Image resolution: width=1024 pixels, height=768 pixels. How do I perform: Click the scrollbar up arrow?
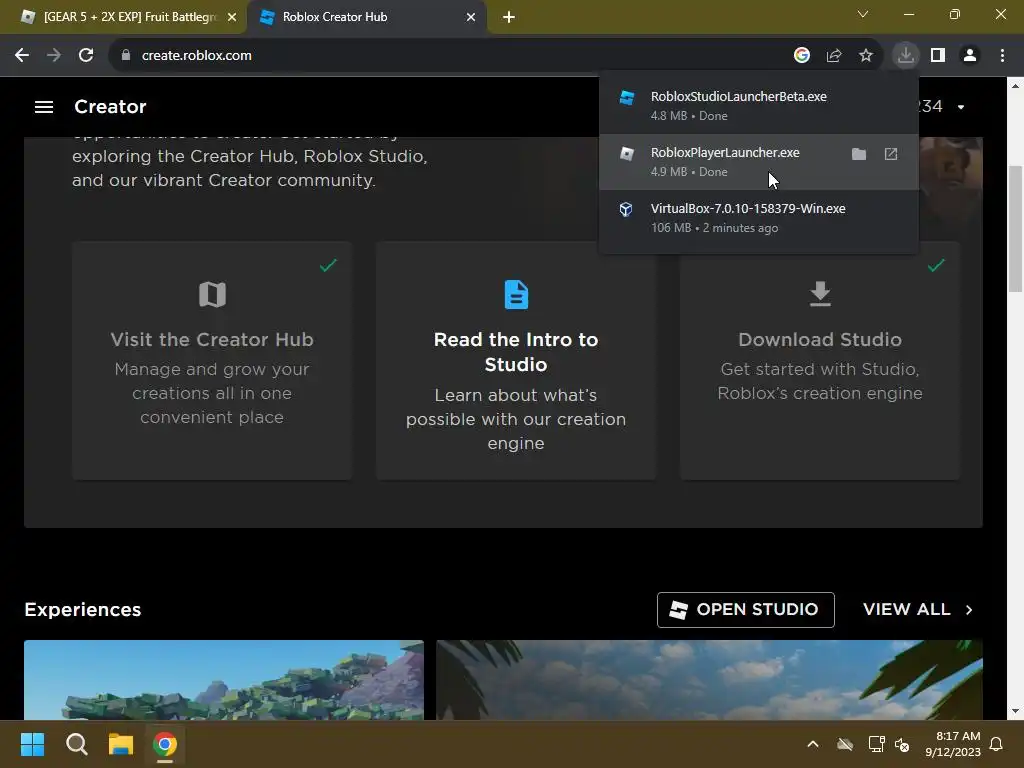click(1015, 86)
